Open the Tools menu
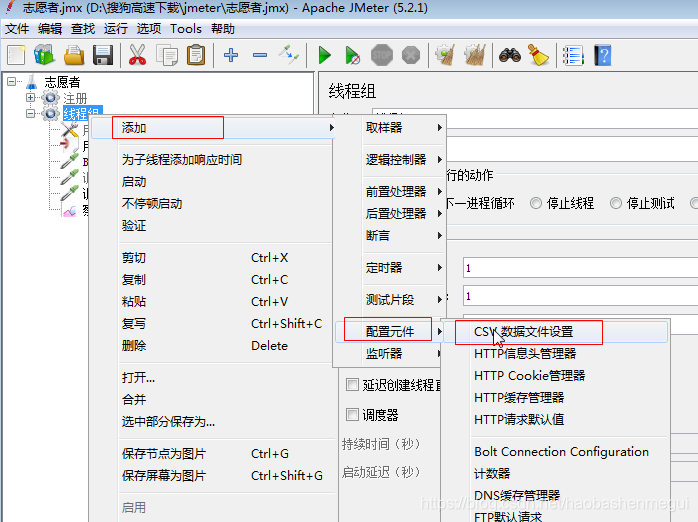This screenshot has height=522, width=698. pyautogui.click(x=186, y=29)
